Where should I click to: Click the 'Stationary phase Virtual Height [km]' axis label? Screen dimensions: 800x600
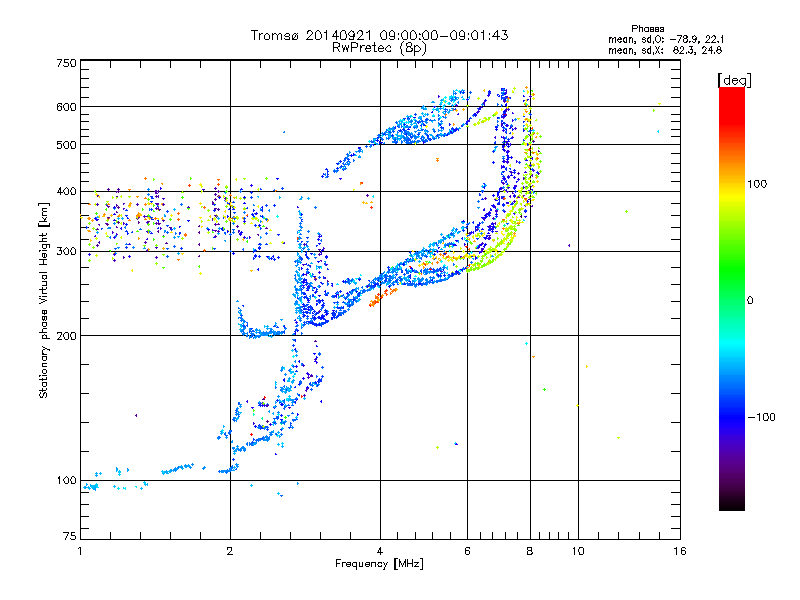(x=44, y=300)
